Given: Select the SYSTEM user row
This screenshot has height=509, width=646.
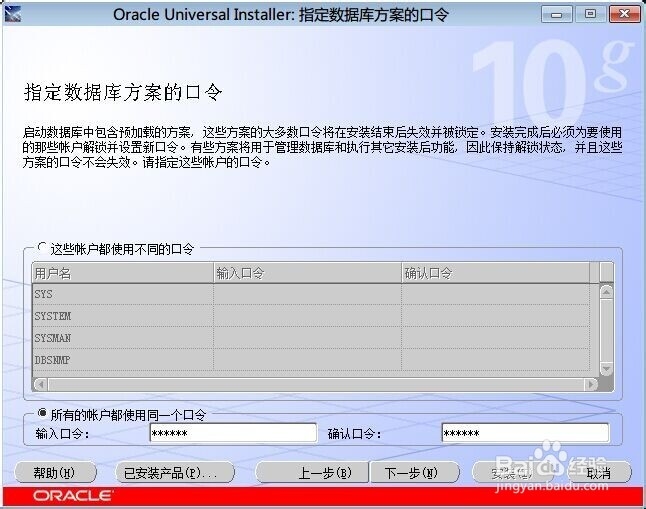Looking at the screenshot, I should [311, 316].
